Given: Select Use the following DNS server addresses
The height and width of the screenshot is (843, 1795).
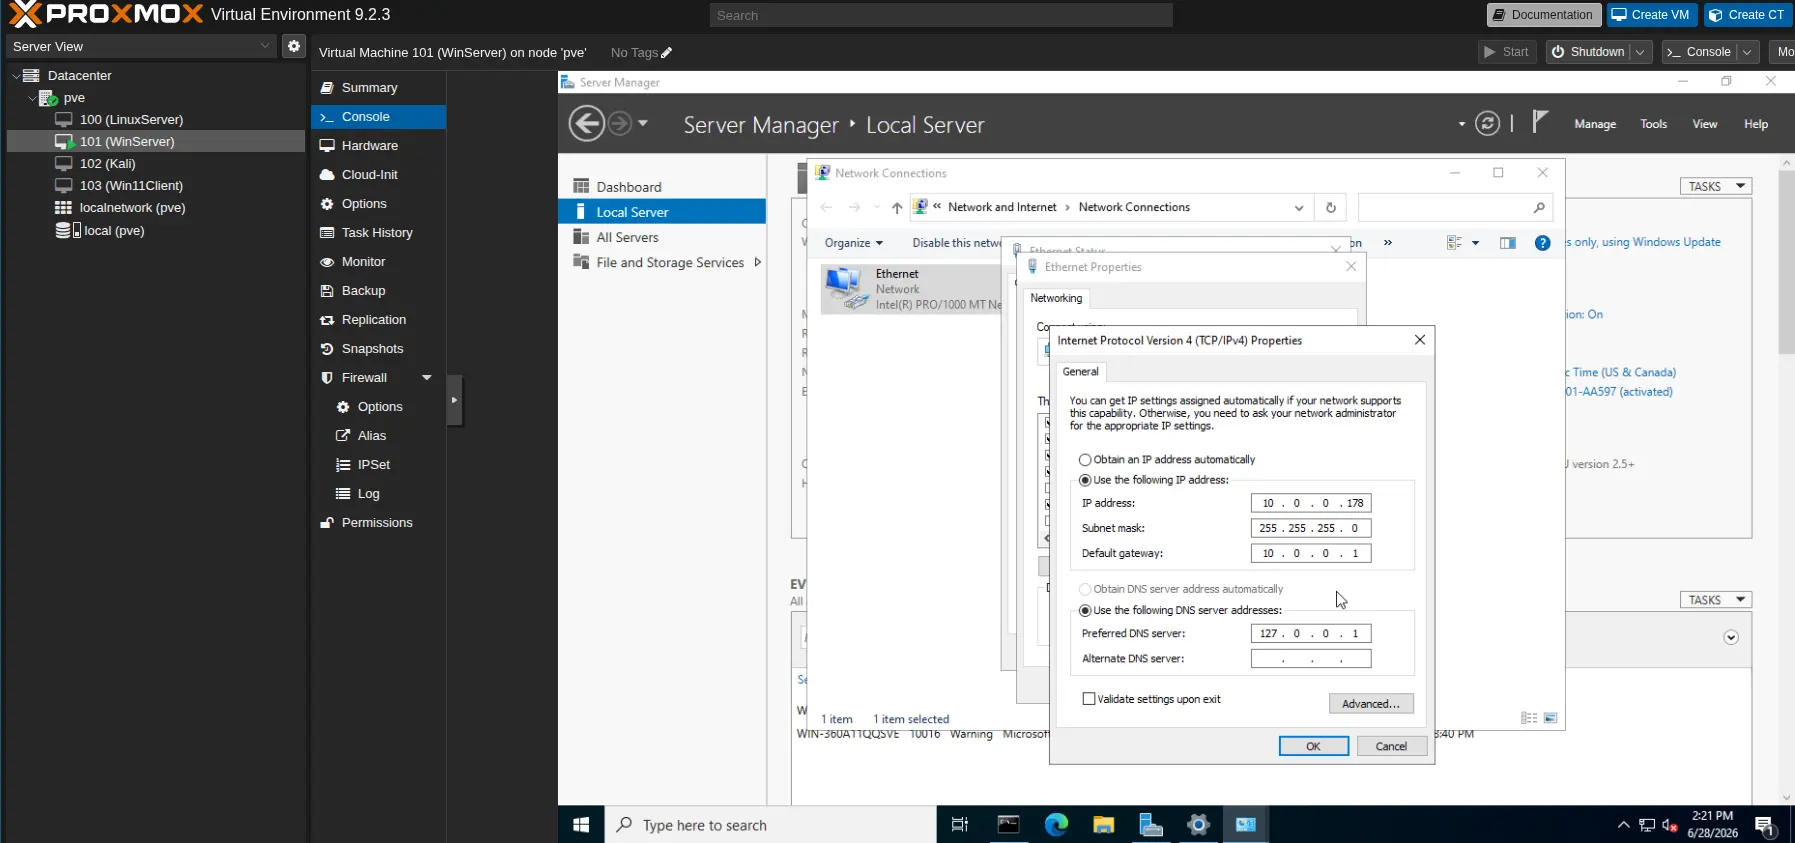Looking at the screenshot, I should (1085, 610).
